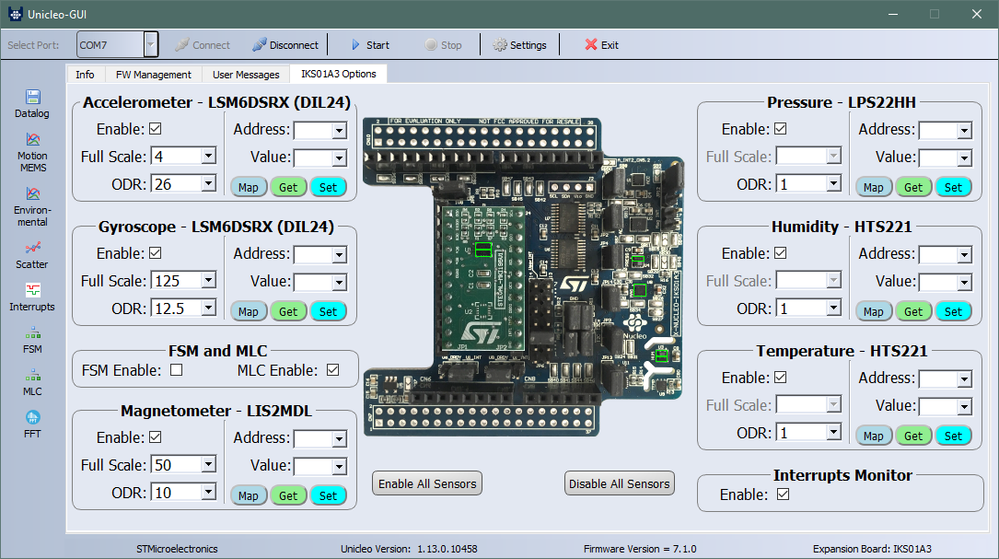Screen dimensions: 999x559
Task: Click Gyroscope Get button
Action: 288,311
